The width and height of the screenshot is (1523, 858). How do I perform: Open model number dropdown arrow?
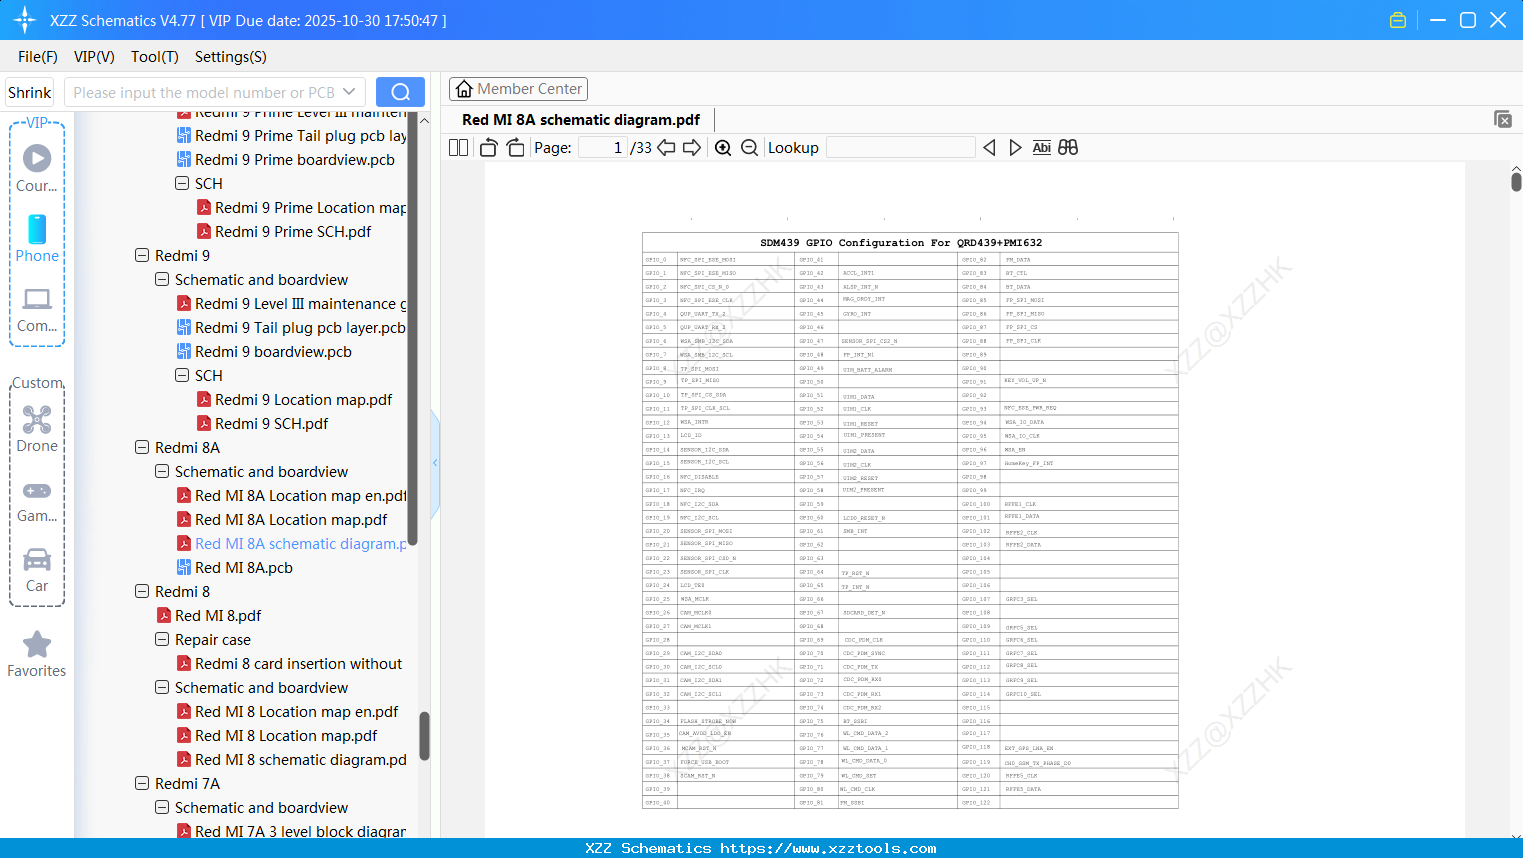(x=349, y=92)
